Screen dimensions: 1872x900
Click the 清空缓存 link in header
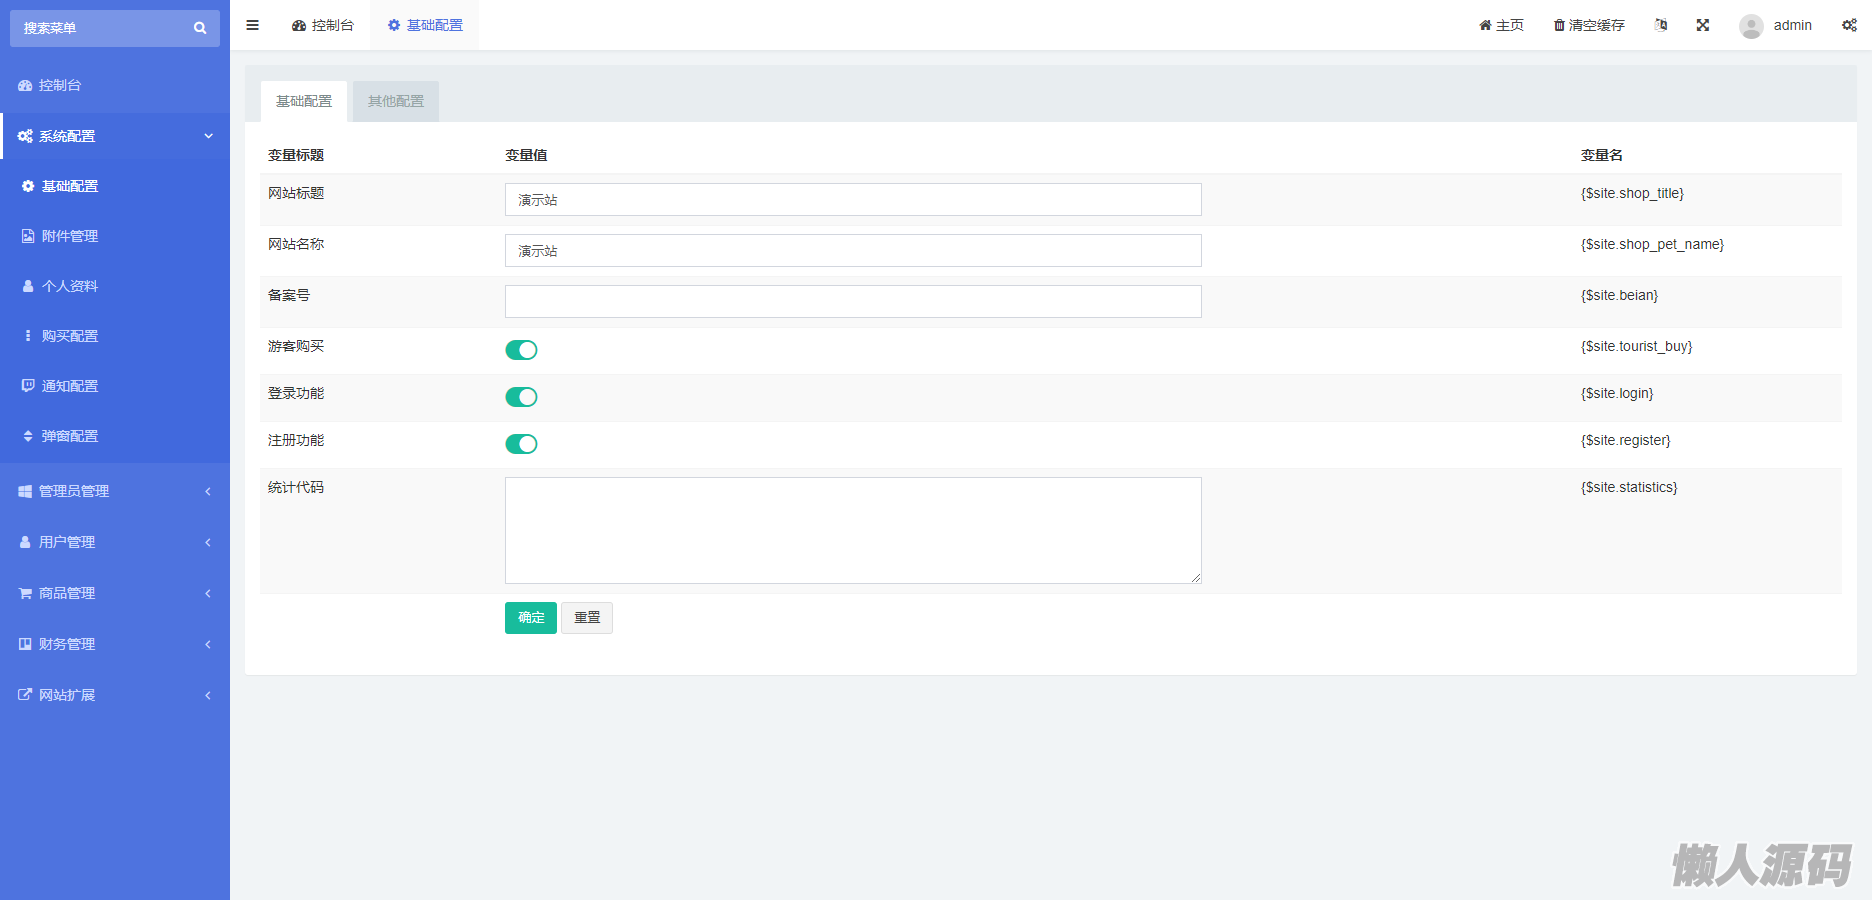tap(1589, 25)
